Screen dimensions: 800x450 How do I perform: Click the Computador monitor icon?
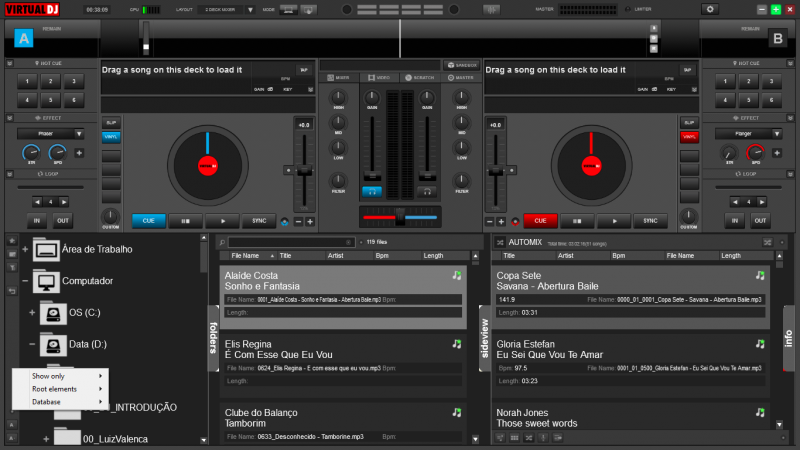[46, 282]
